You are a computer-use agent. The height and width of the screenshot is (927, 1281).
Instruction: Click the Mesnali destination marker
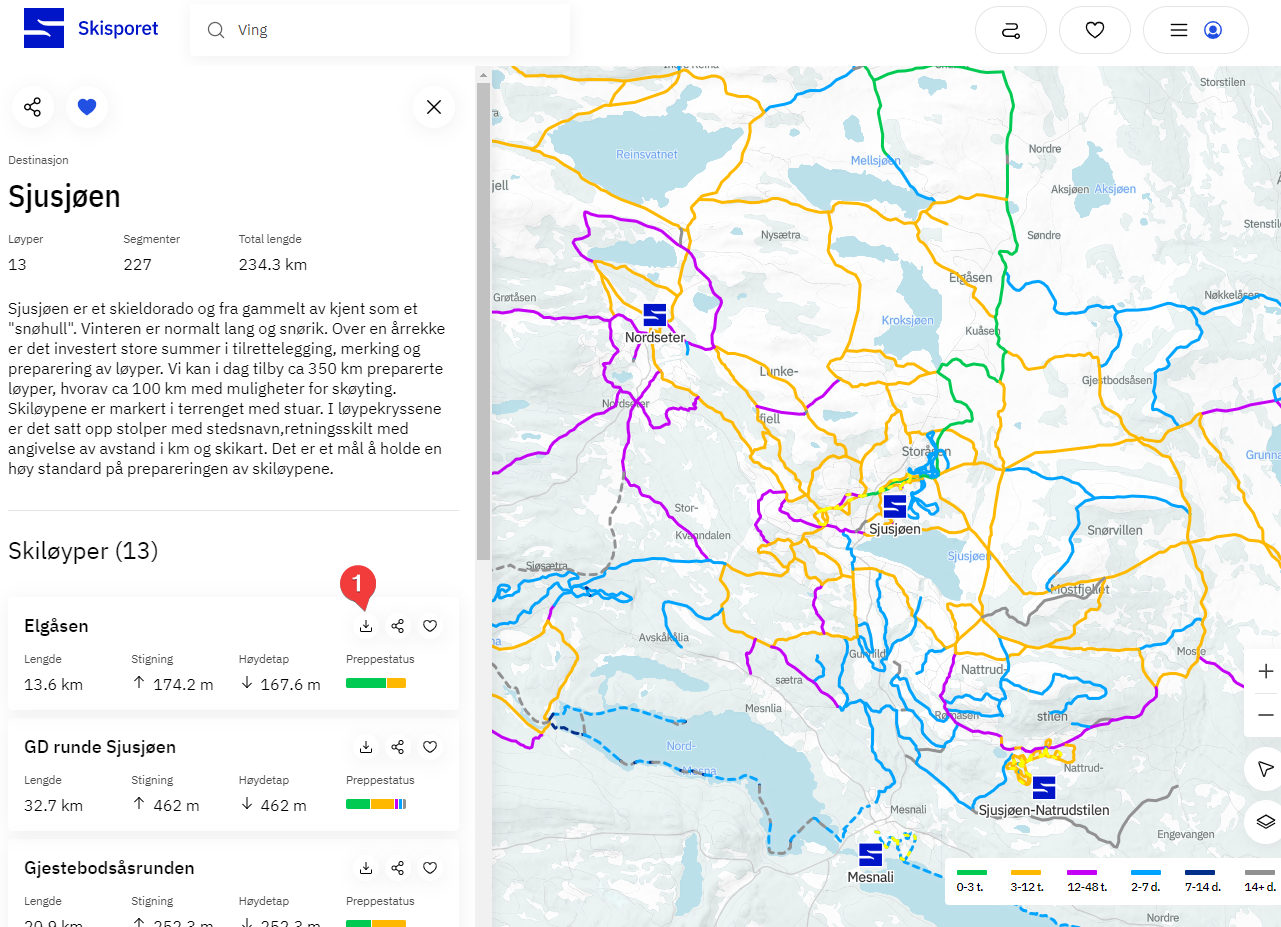point(871,855)
